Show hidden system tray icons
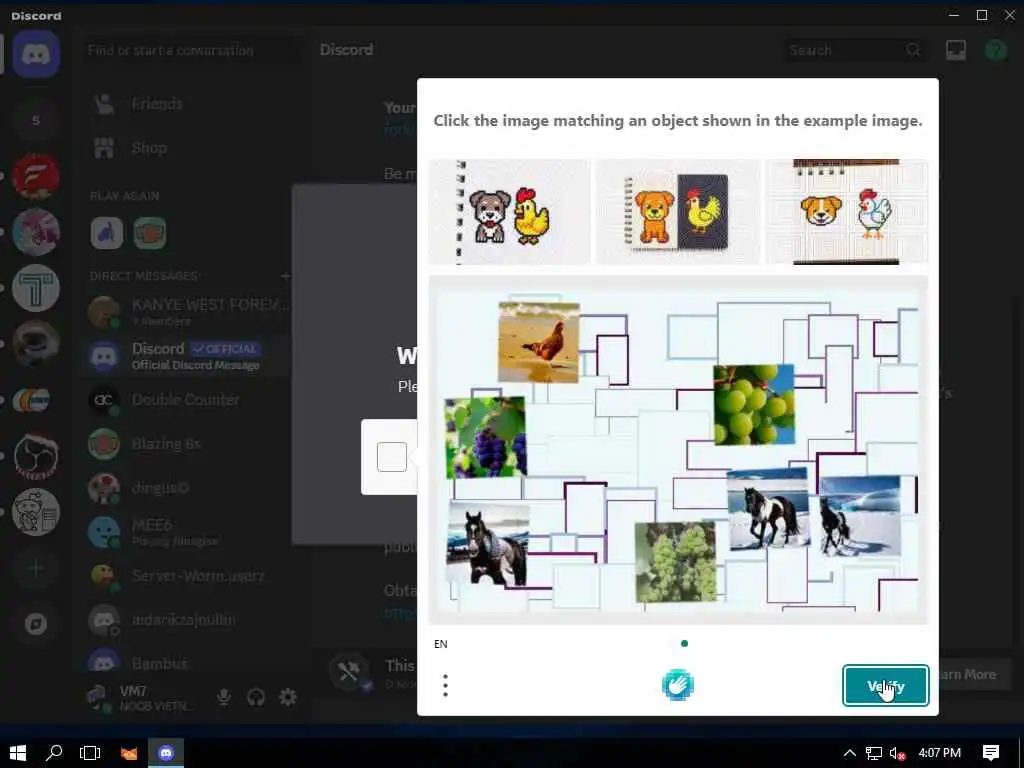1024x768 pixels. click(x=850, y=753)
